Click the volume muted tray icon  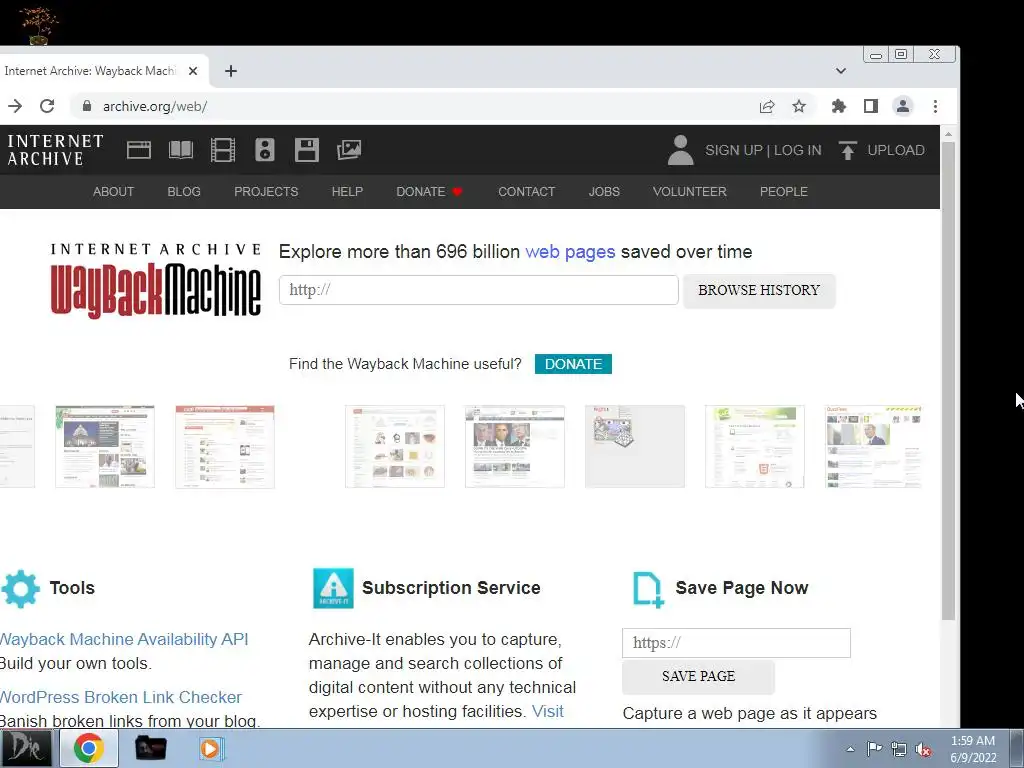point(923,750)
